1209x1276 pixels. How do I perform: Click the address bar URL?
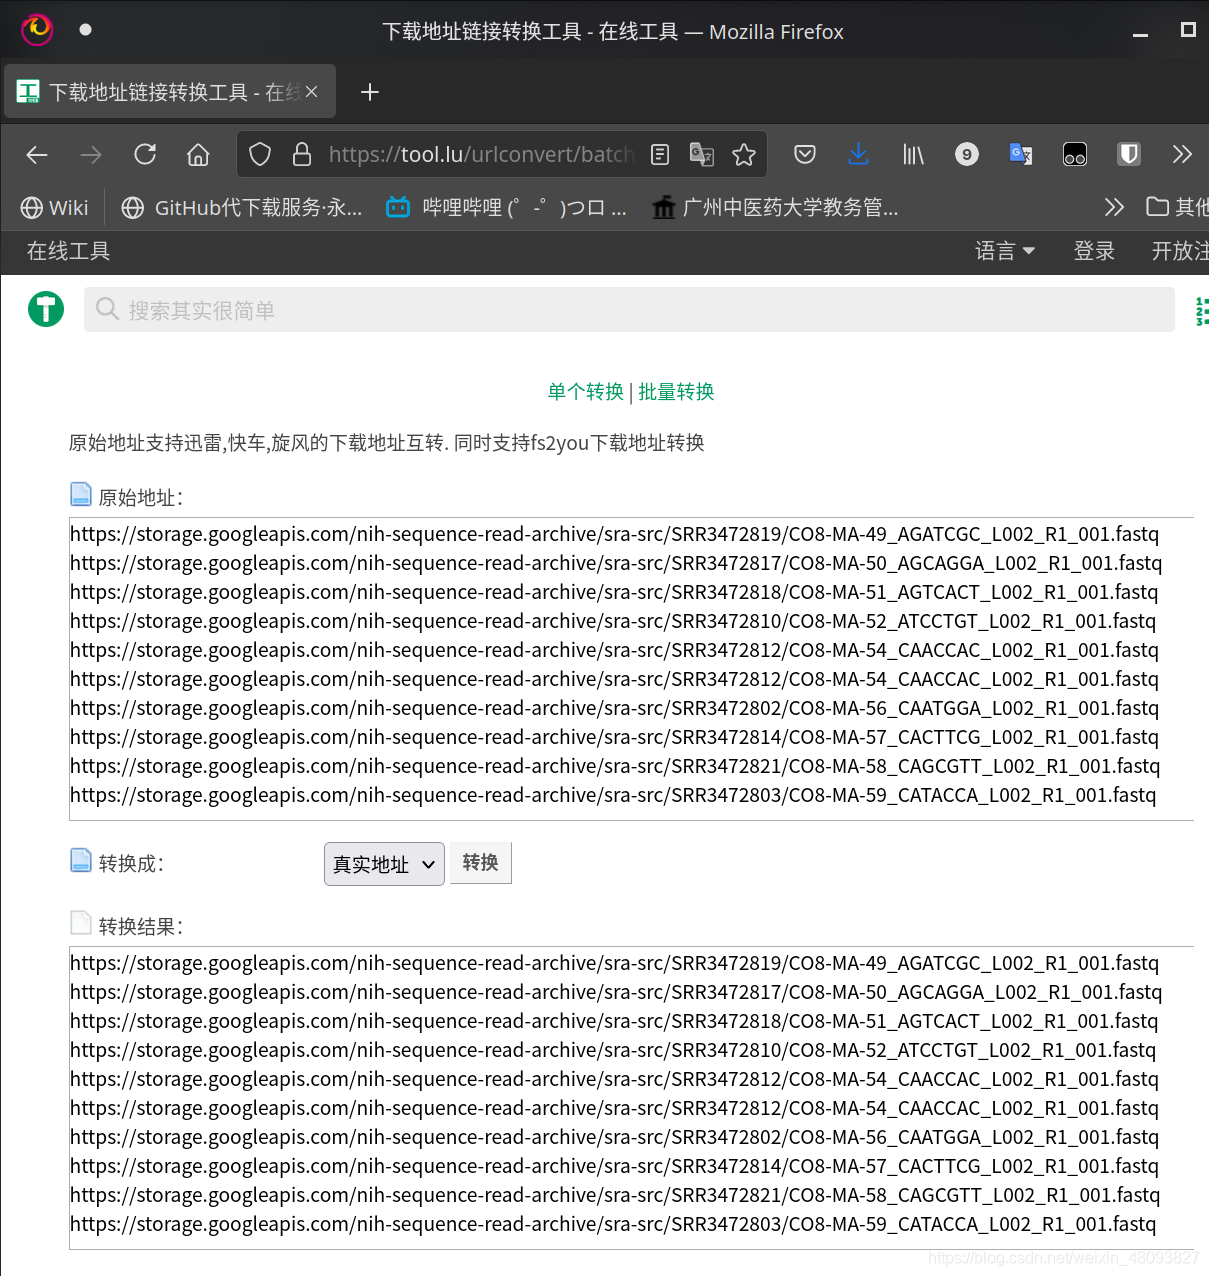(x=481, y=154)
